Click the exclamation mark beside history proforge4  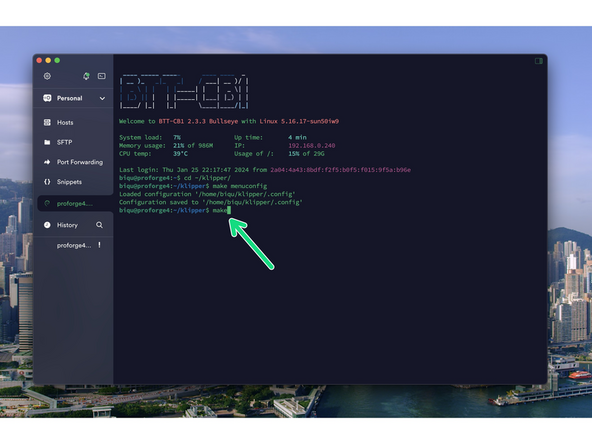tap(99, 245)
